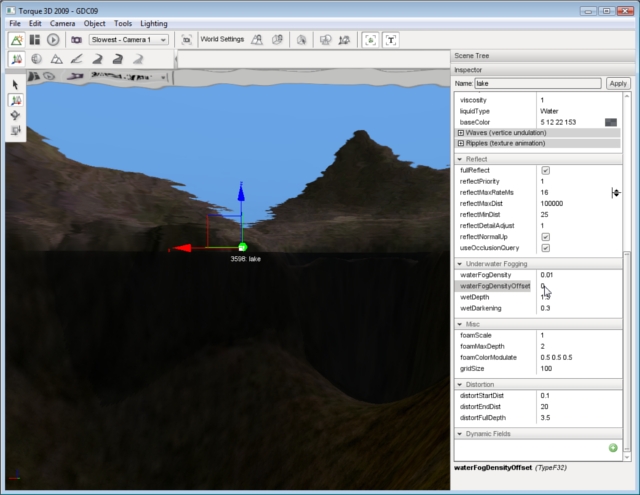The height and width of the screenshot is (495, 640).
Task: Click the fit-to-selection icon left of World Settings
Action: pos(186,40)
